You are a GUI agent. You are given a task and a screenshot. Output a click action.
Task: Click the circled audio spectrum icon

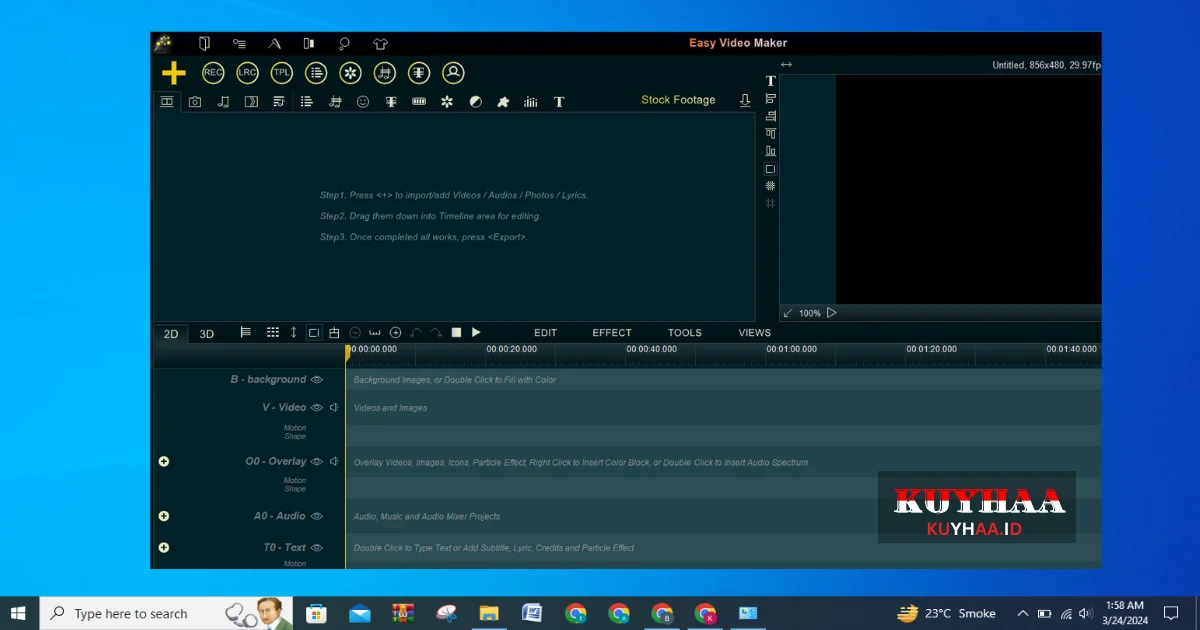(x=419, y=73)
